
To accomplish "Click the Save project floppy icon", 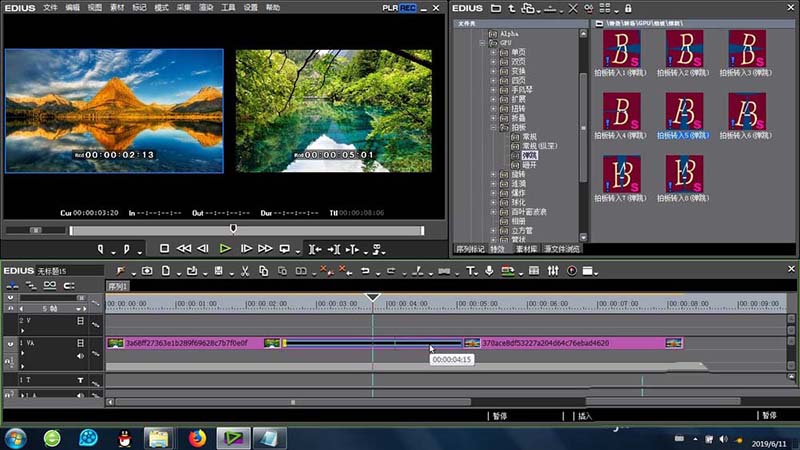I will (218, 271).
